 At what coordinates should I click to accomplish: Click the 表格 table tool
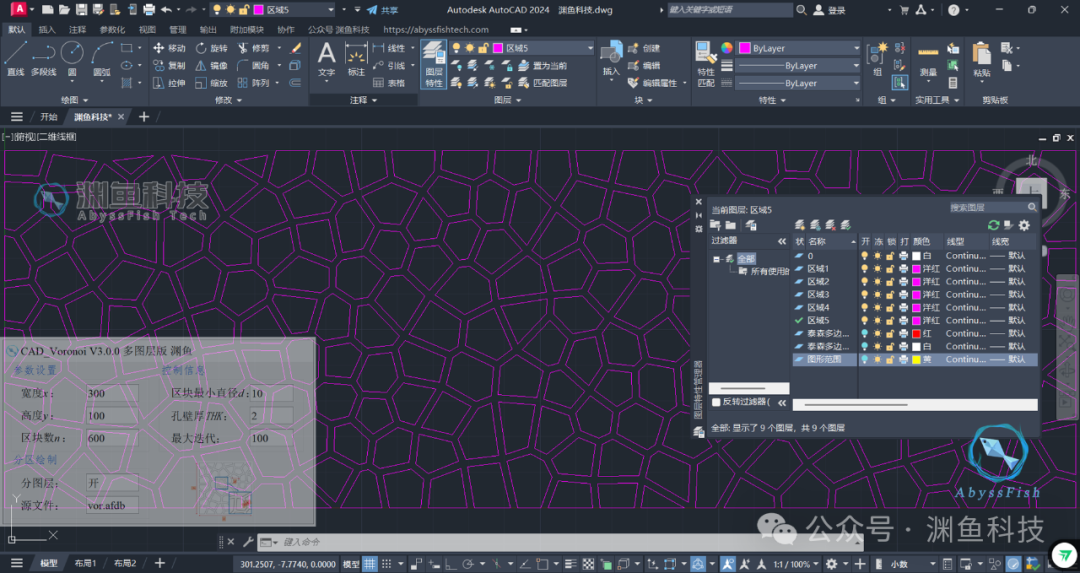[389, 83]
